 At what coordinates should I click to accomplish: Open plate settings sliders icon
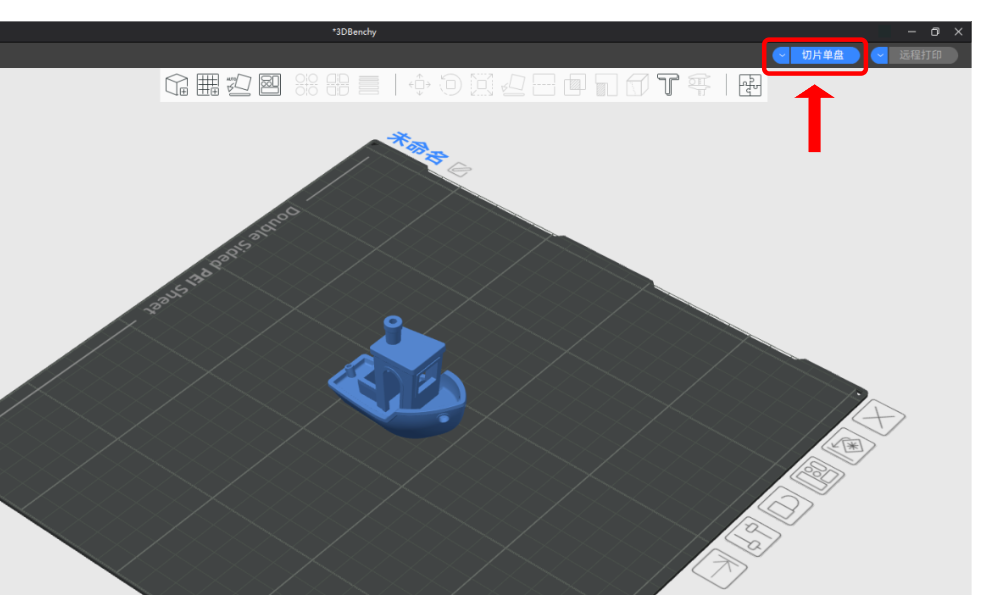click(x=753, y=537)
